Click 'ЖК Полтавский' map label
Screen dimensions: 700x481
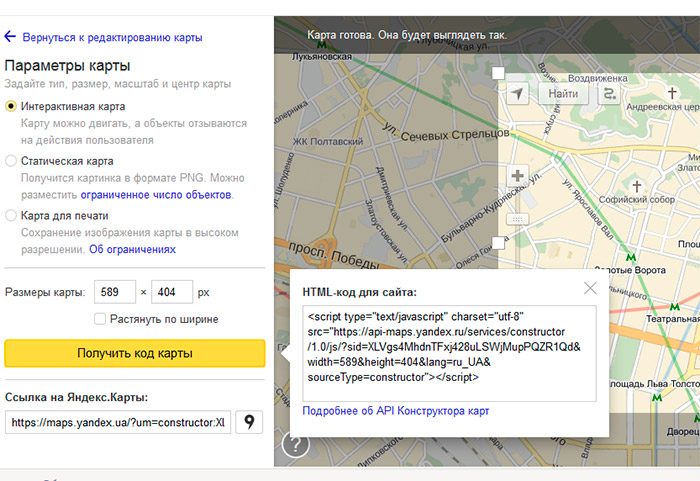click(x=328, y=142)
